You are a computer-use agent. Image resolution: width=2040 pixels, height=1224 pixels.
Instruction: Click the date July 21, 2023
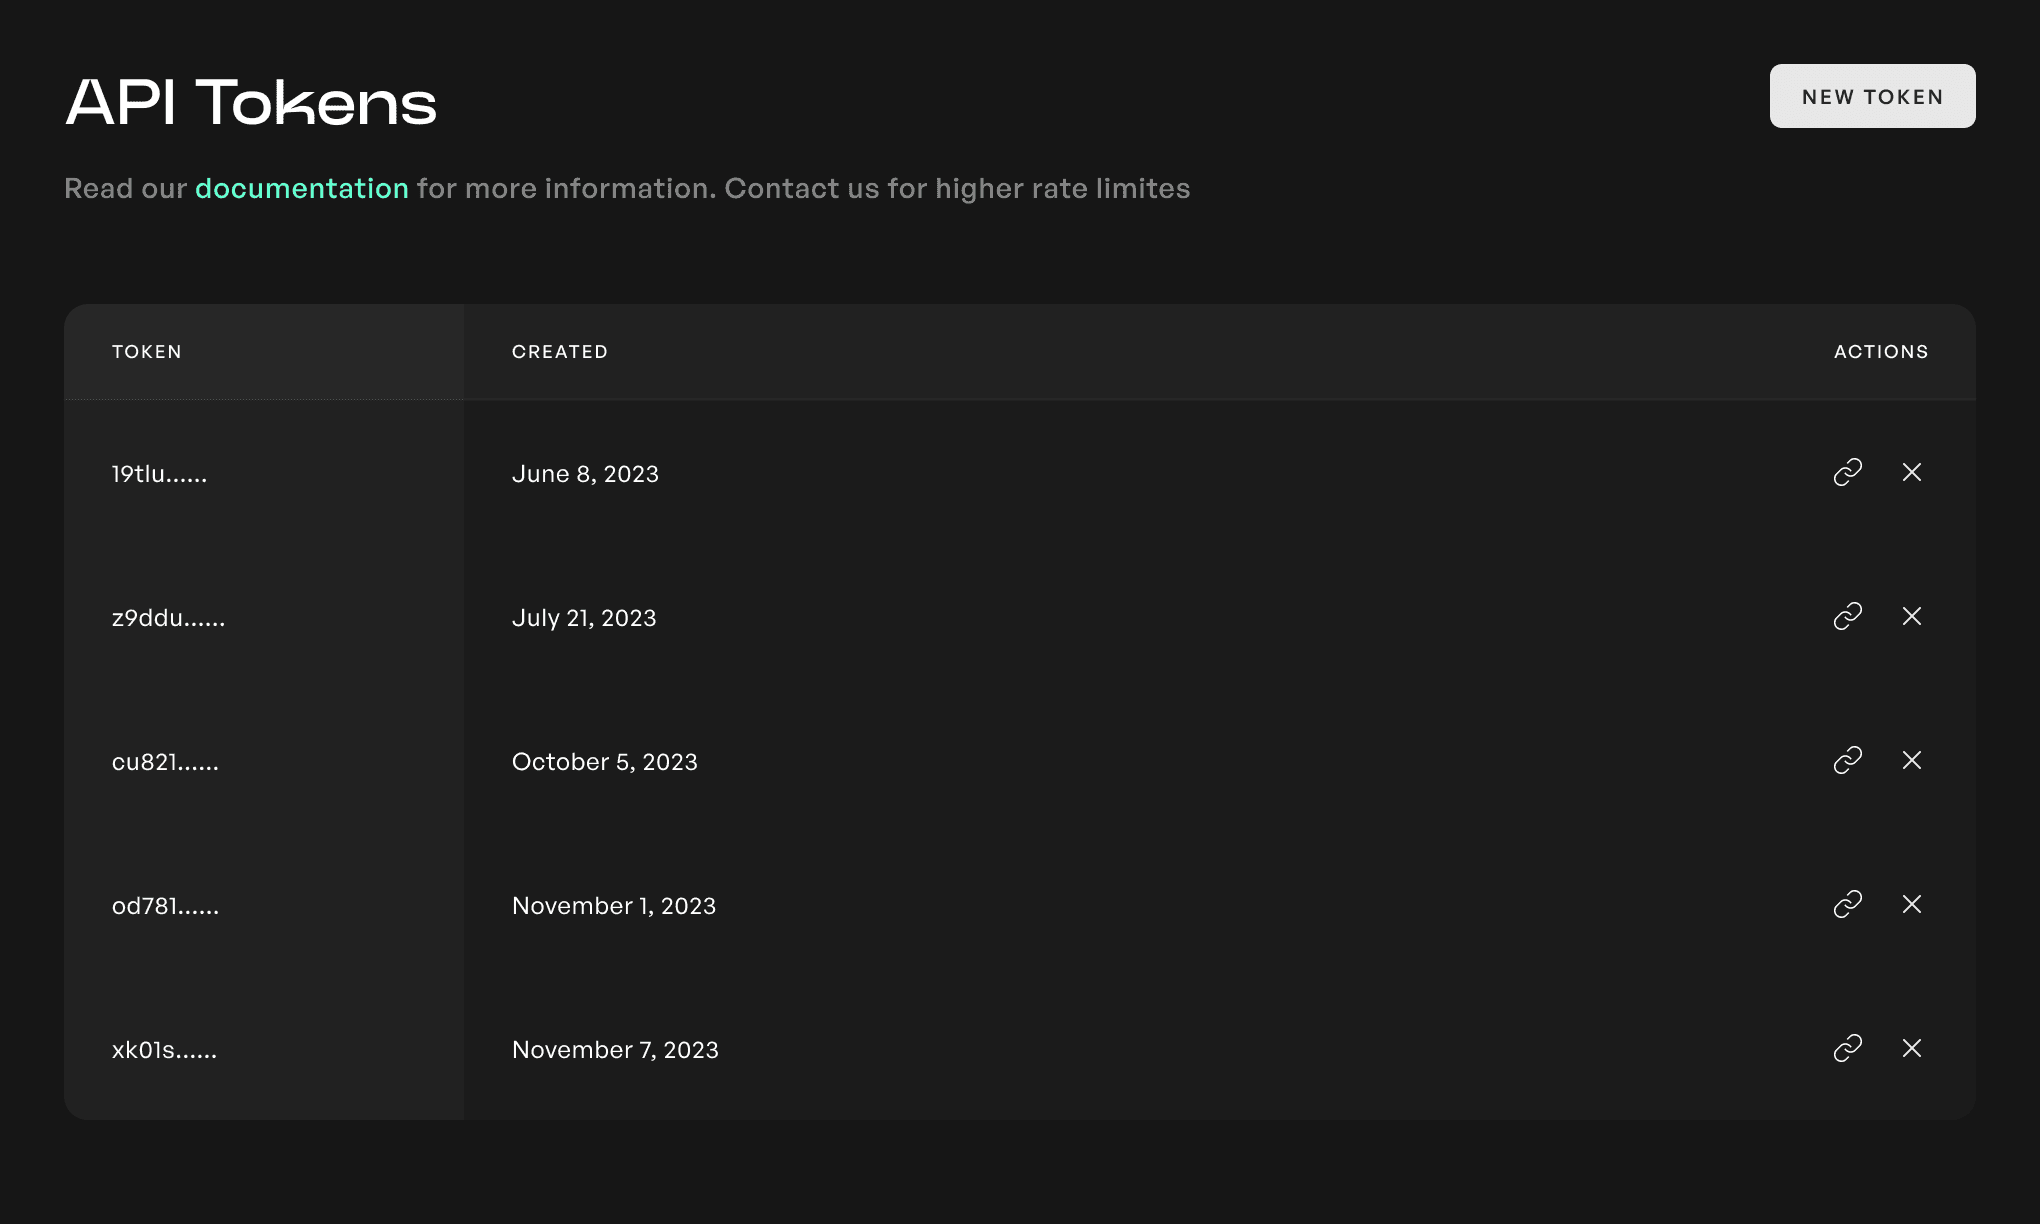coord(584,618)
